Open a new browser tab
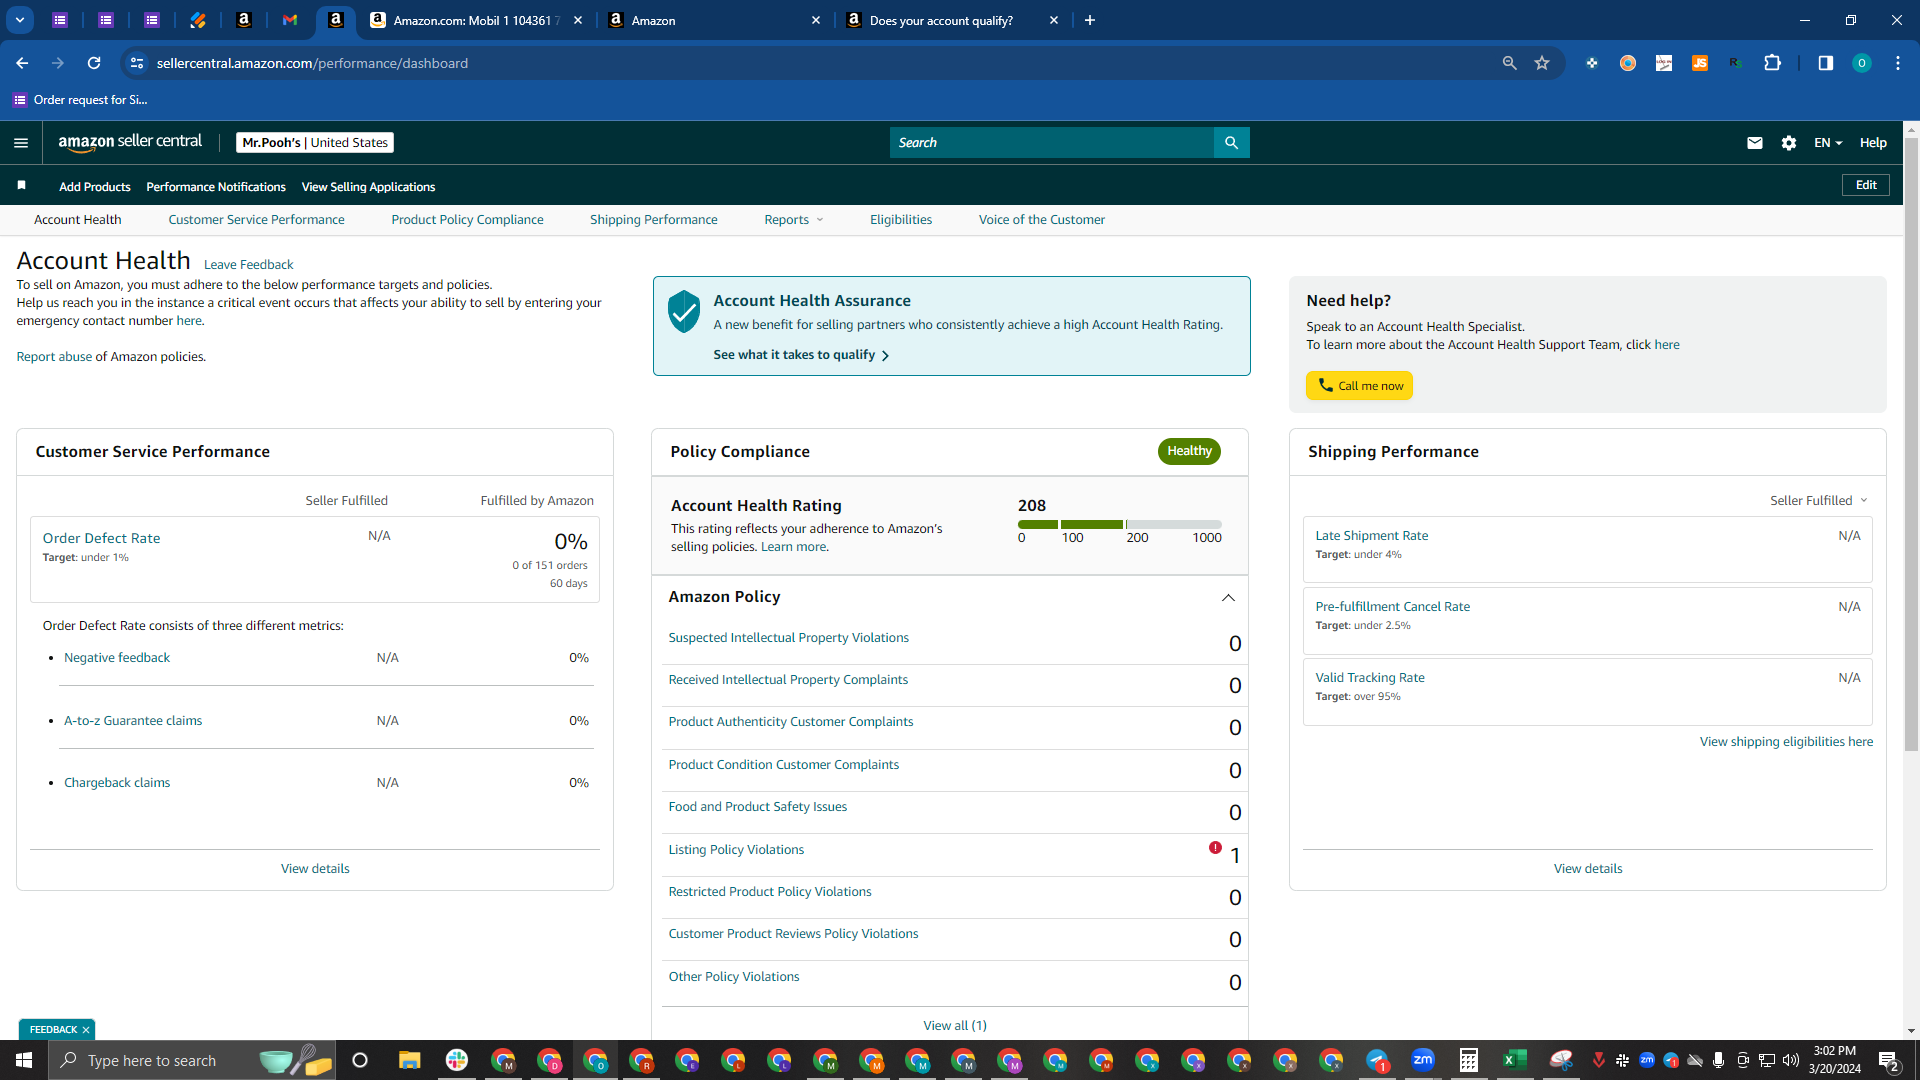The width and height of the screenshot is (1920, 1080). 1090,20
